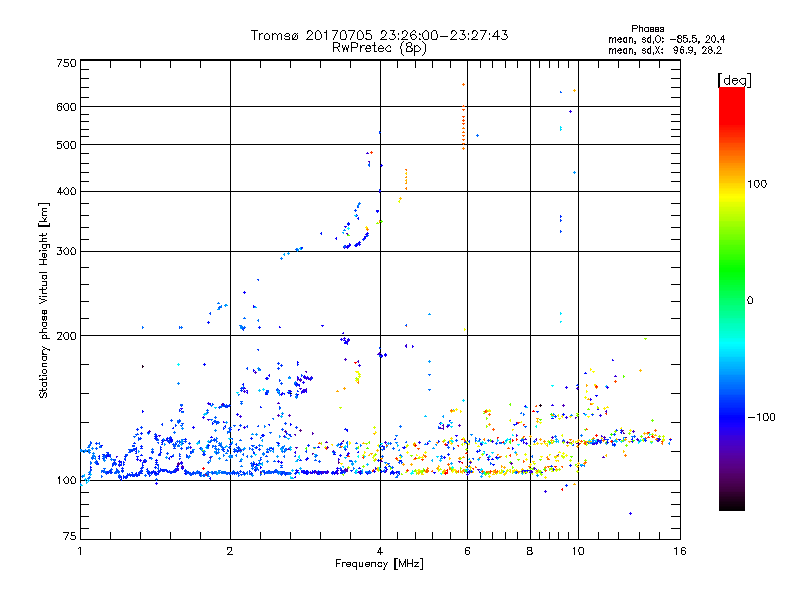Click the y-axis tick label "600"

click(x=66, y=107)
